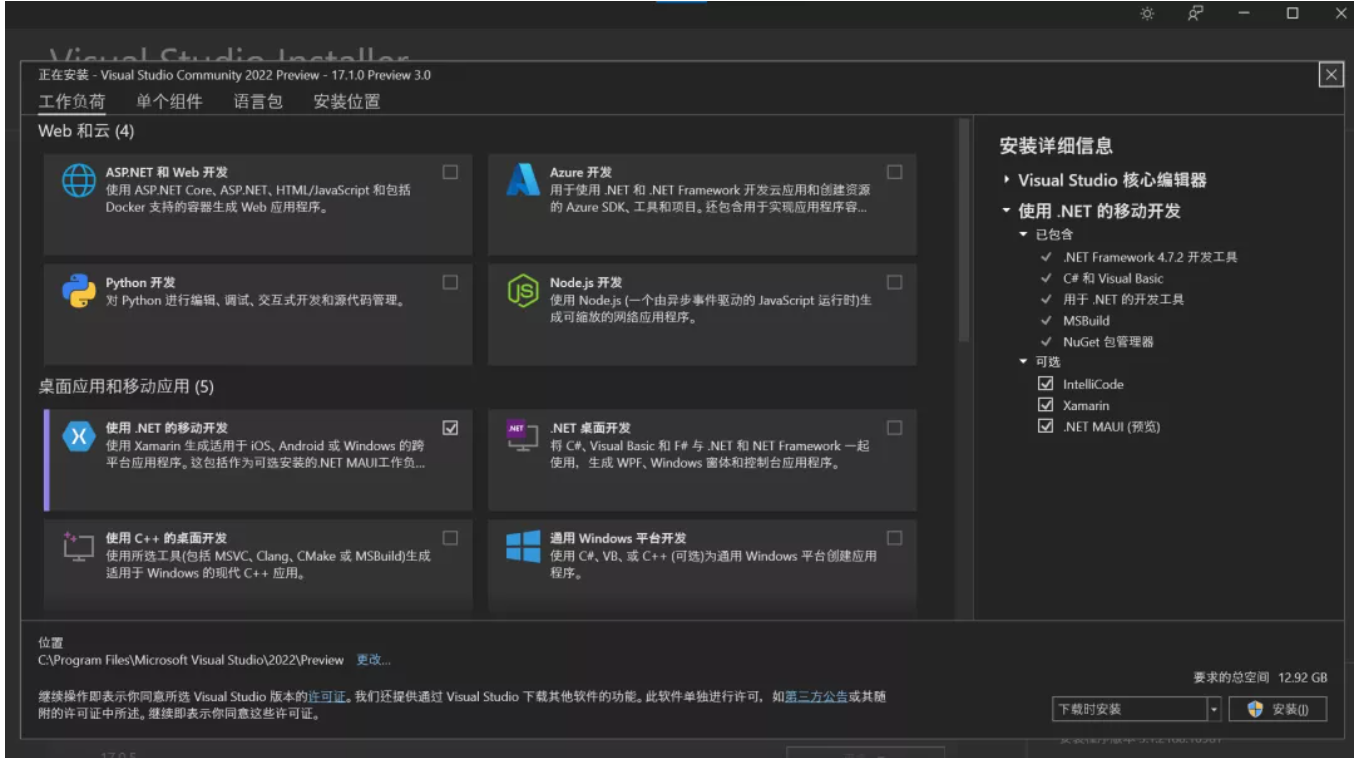Click the workload list vertical scrollbar

(x=964, y=230)
